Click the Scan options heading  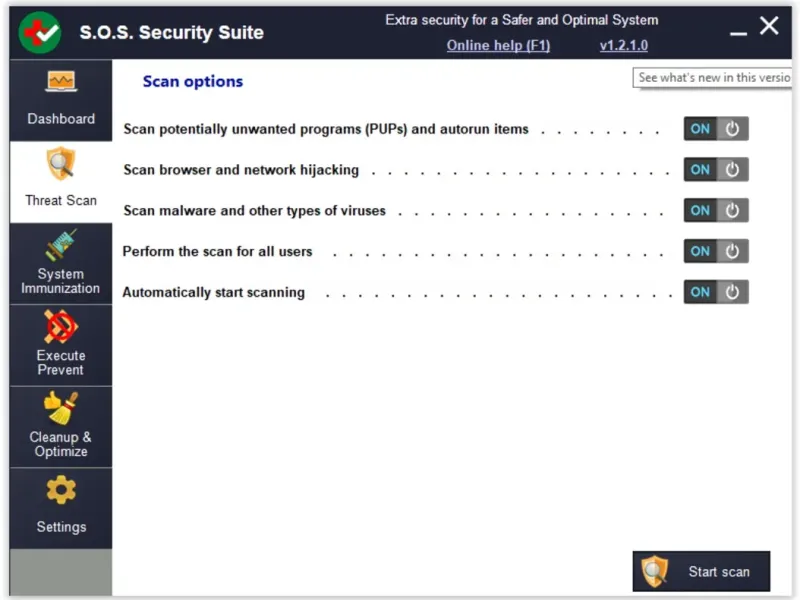tap(193, 82)
